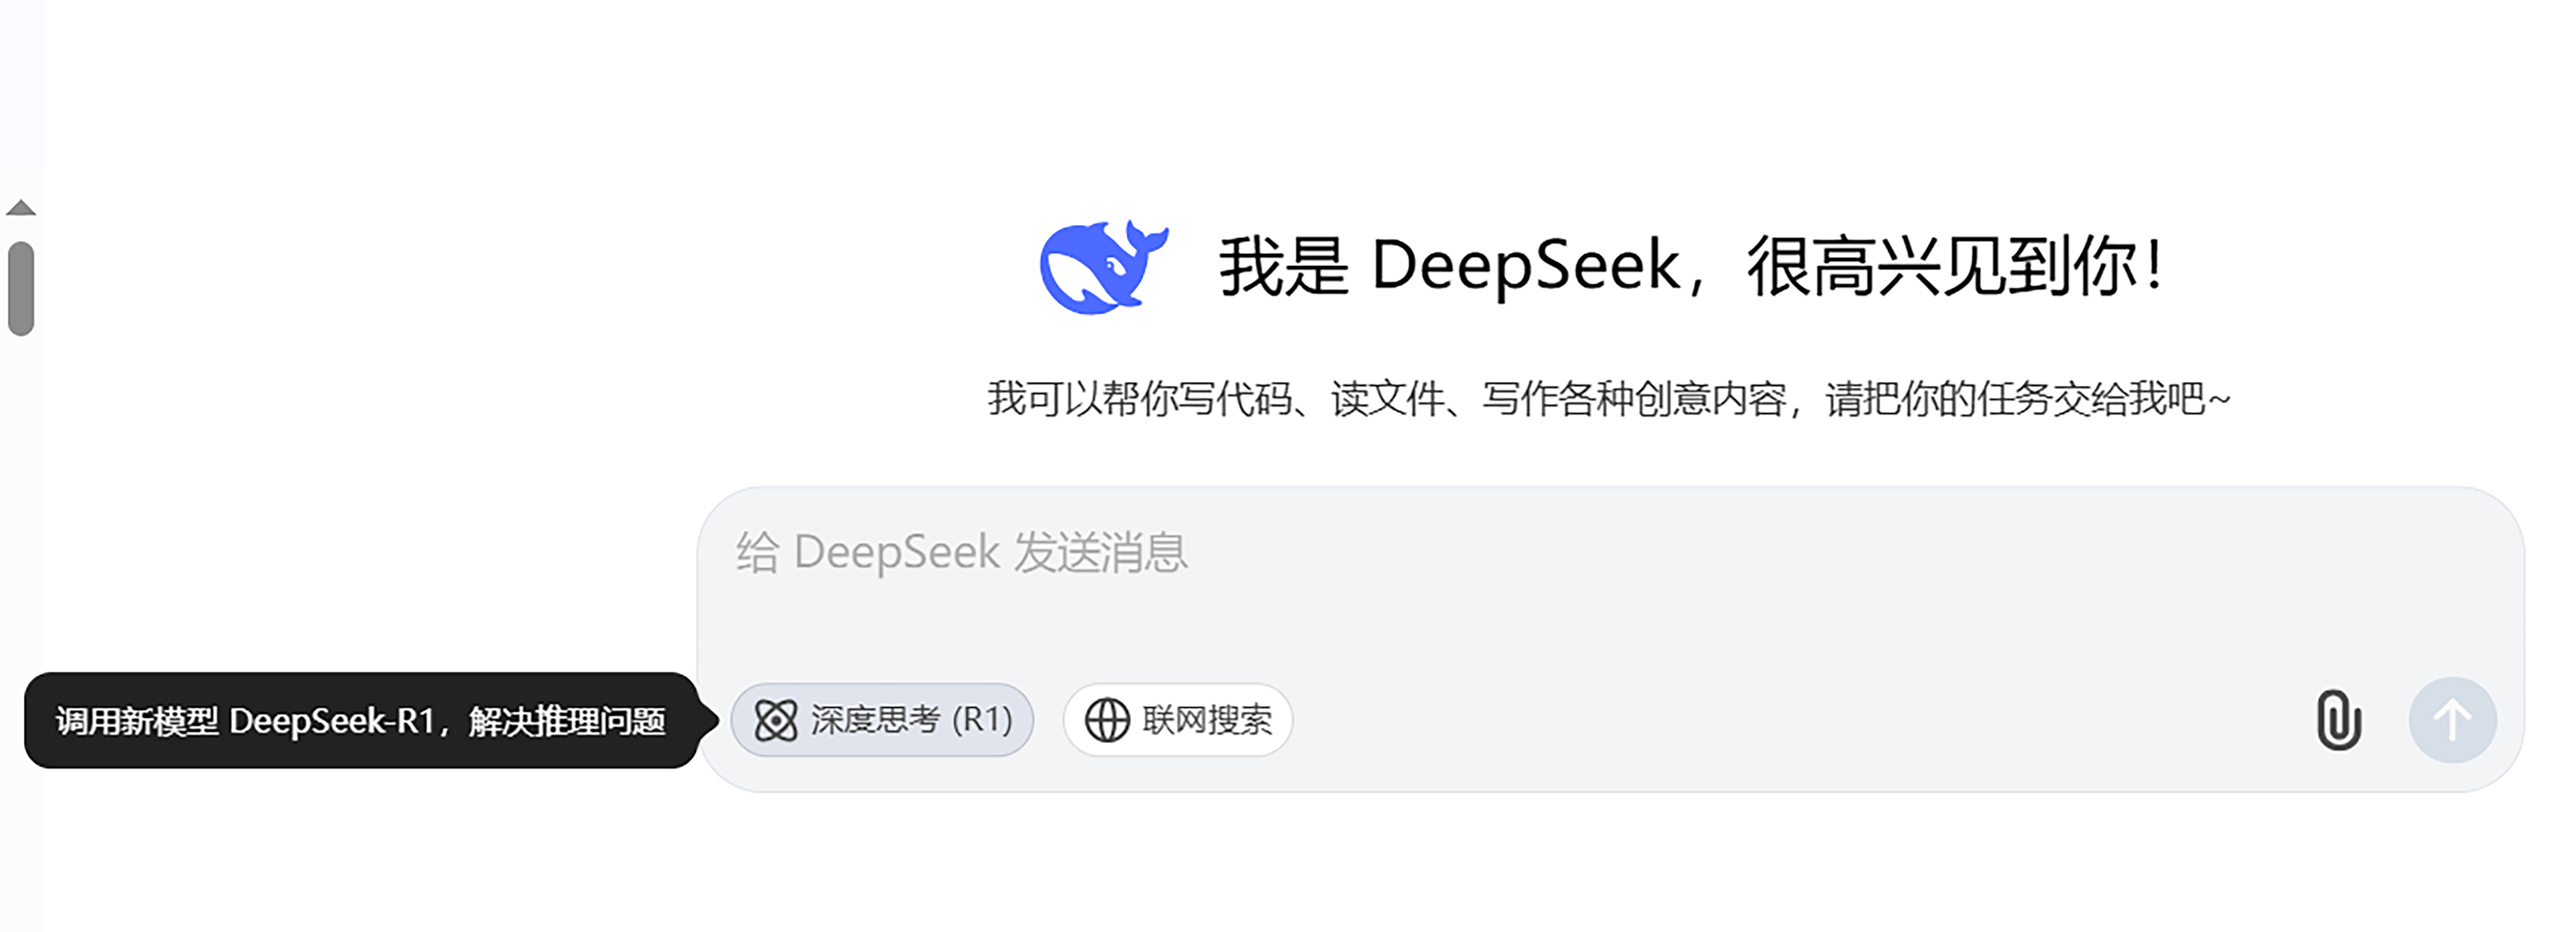Click the globe icon for web search
The width and height of the screenshot is (2576, 932).
1107,720
